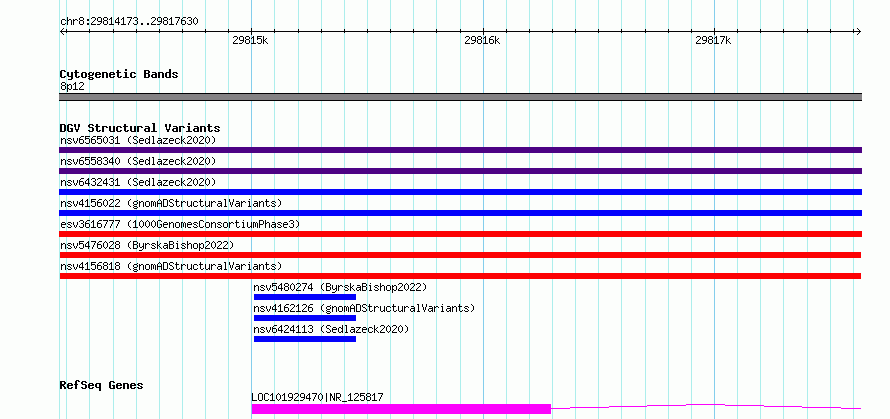Click the RefSeq Genes track title

click(101, 386)
